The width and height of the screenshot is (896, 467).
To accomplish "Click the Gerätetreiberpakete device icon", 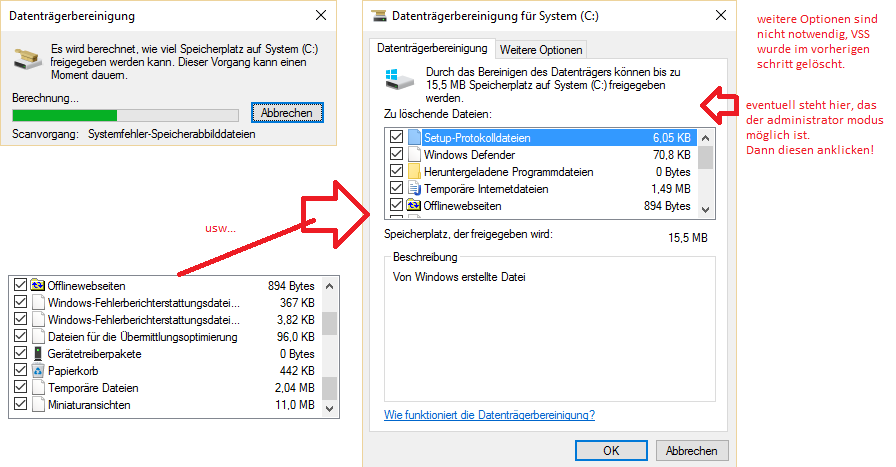I will click(x=38, y=353).
